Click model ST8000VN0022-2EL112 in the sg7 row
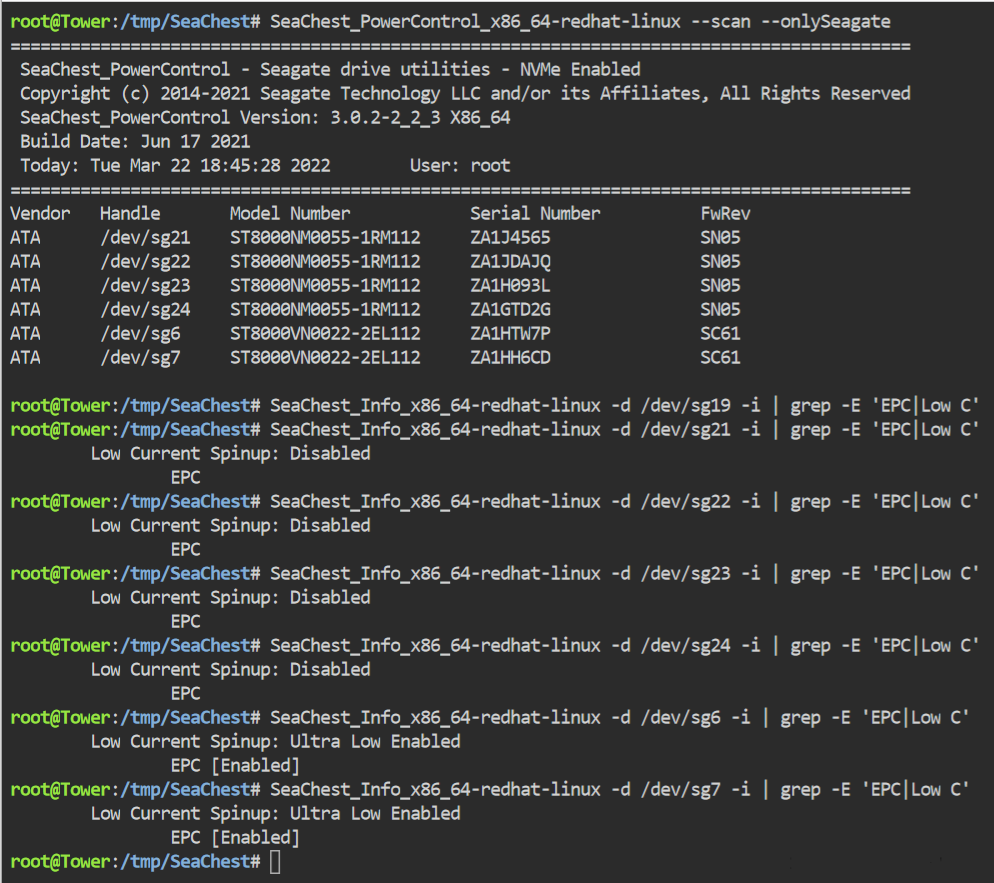The width and height of the screenshot is (994, 883). (325, 358)
